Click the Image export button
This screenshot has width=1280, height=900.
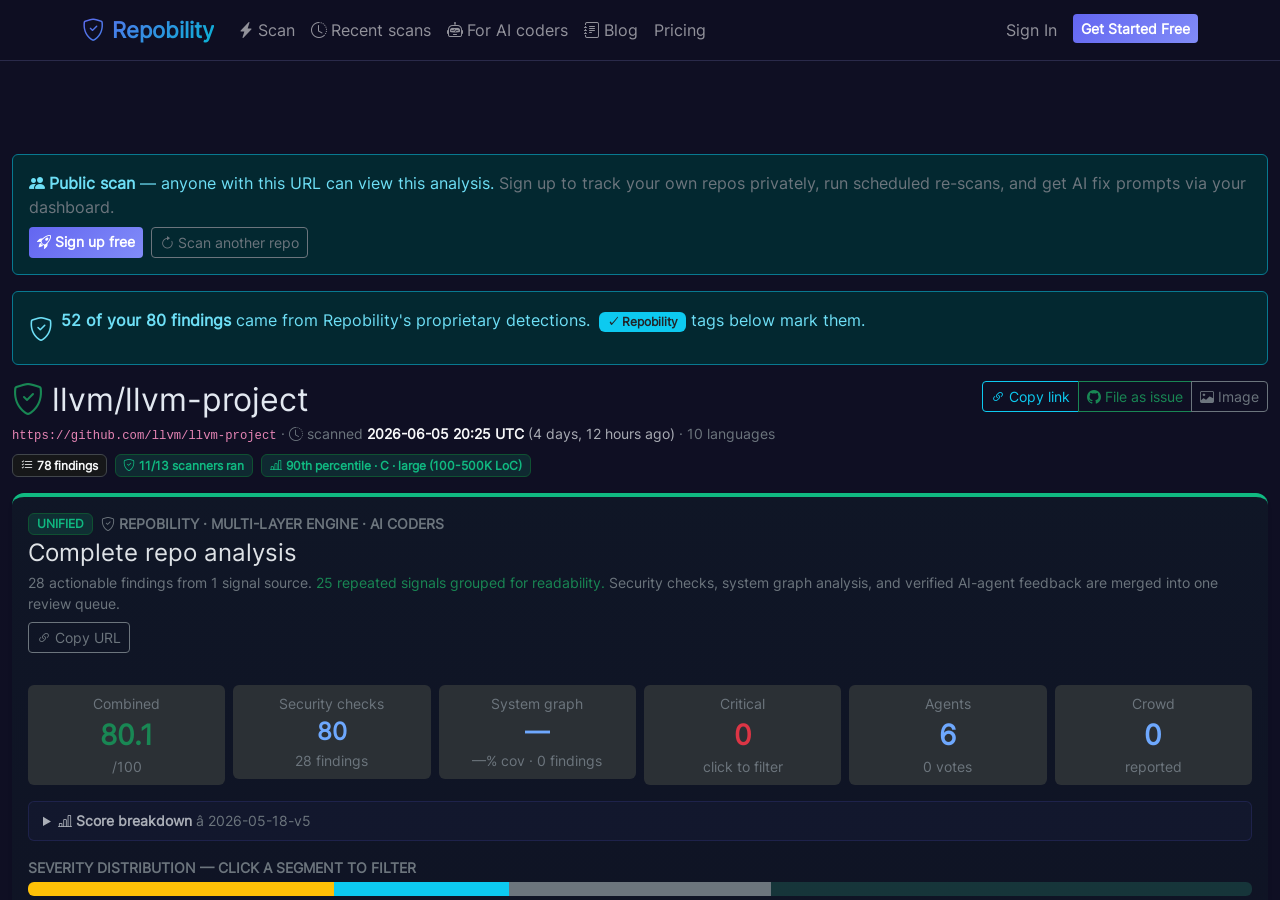click(x=1229, y=396)
